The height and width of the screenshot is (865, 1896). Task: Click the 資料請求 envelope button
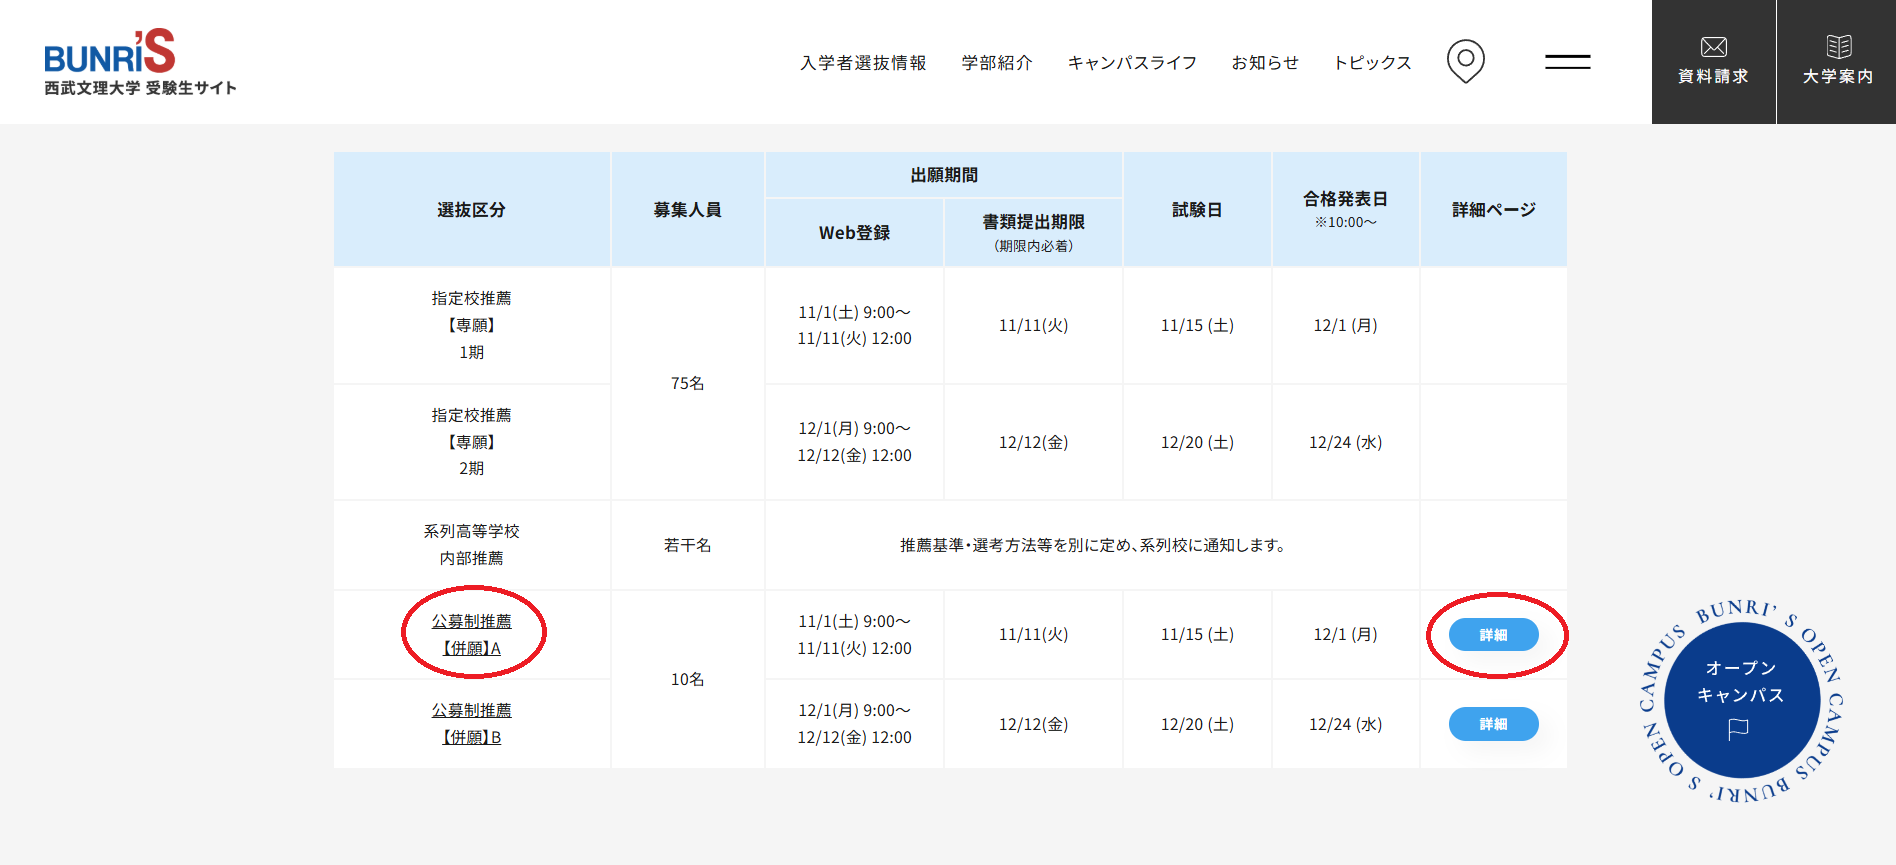[x=1713, y=62]
